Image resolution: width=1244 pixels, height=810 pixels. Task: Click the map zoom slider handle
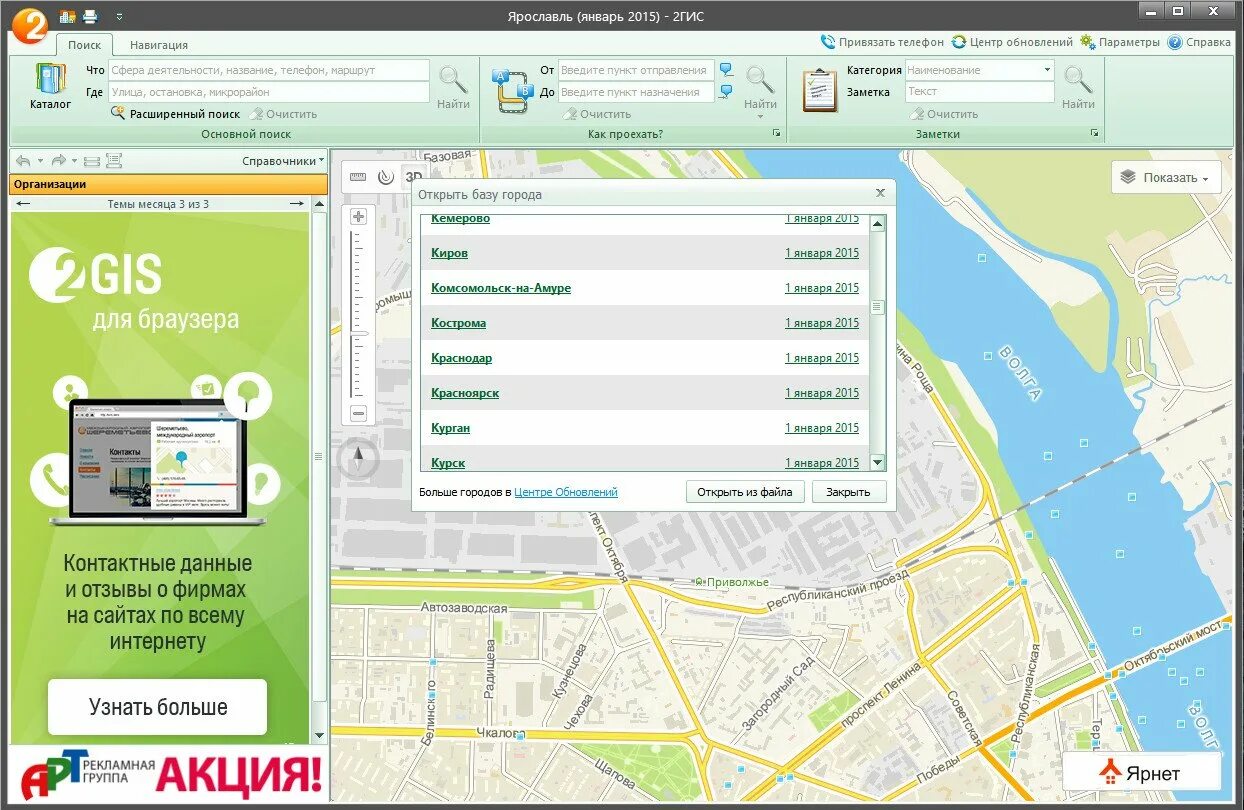tap(359, 333)
